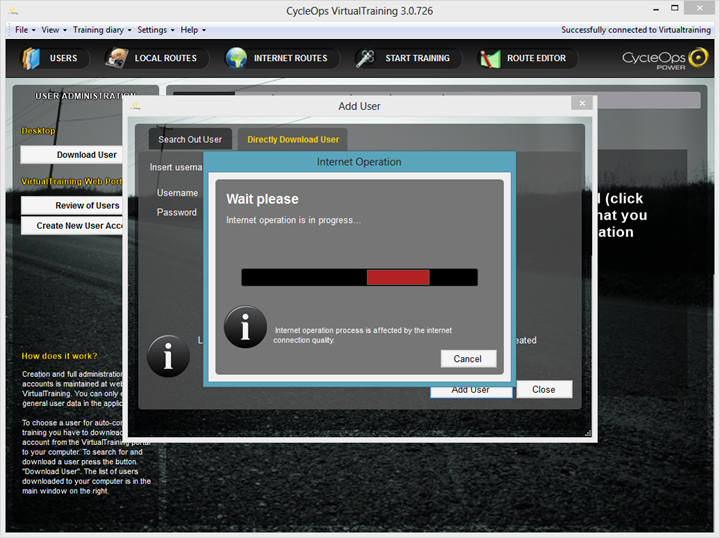Click the Start Training tools icon
Image resolution: width=720 pixels, height=538 pixels.
click(x=366, y=58)
